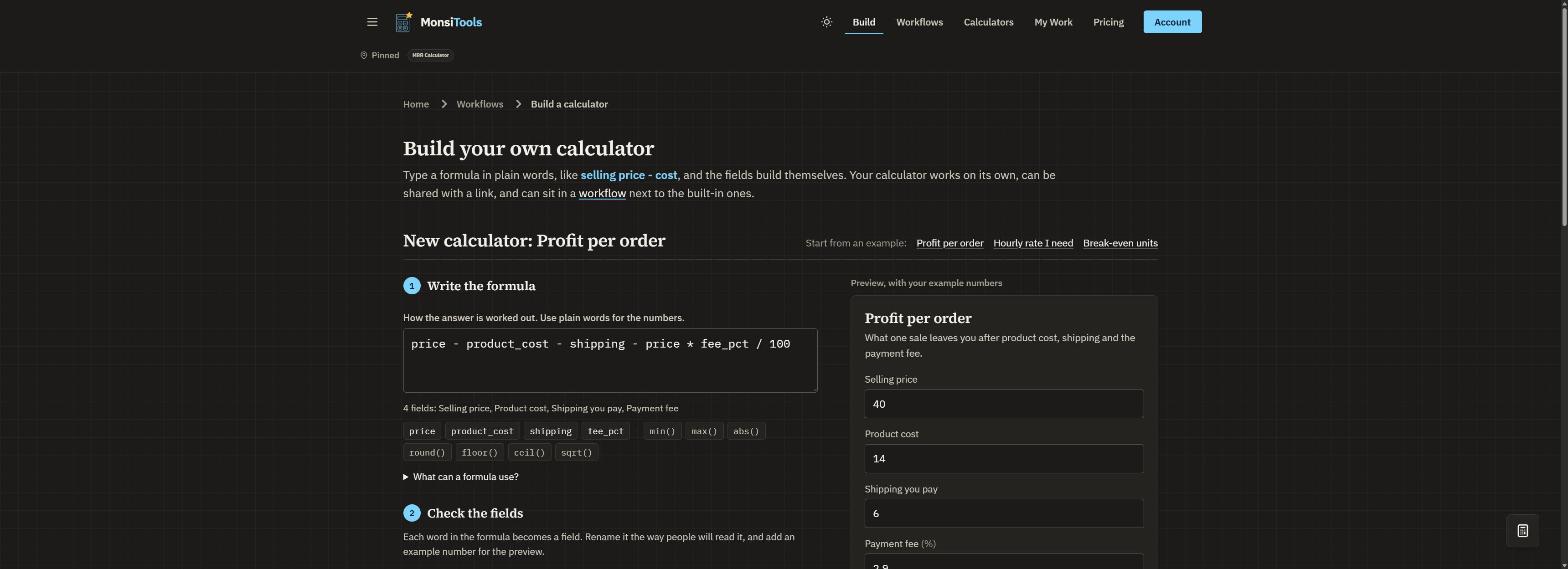Click the 'Profit per order' preview title
The width and height of the screenshot is (1568, 569).
[918, 318]
